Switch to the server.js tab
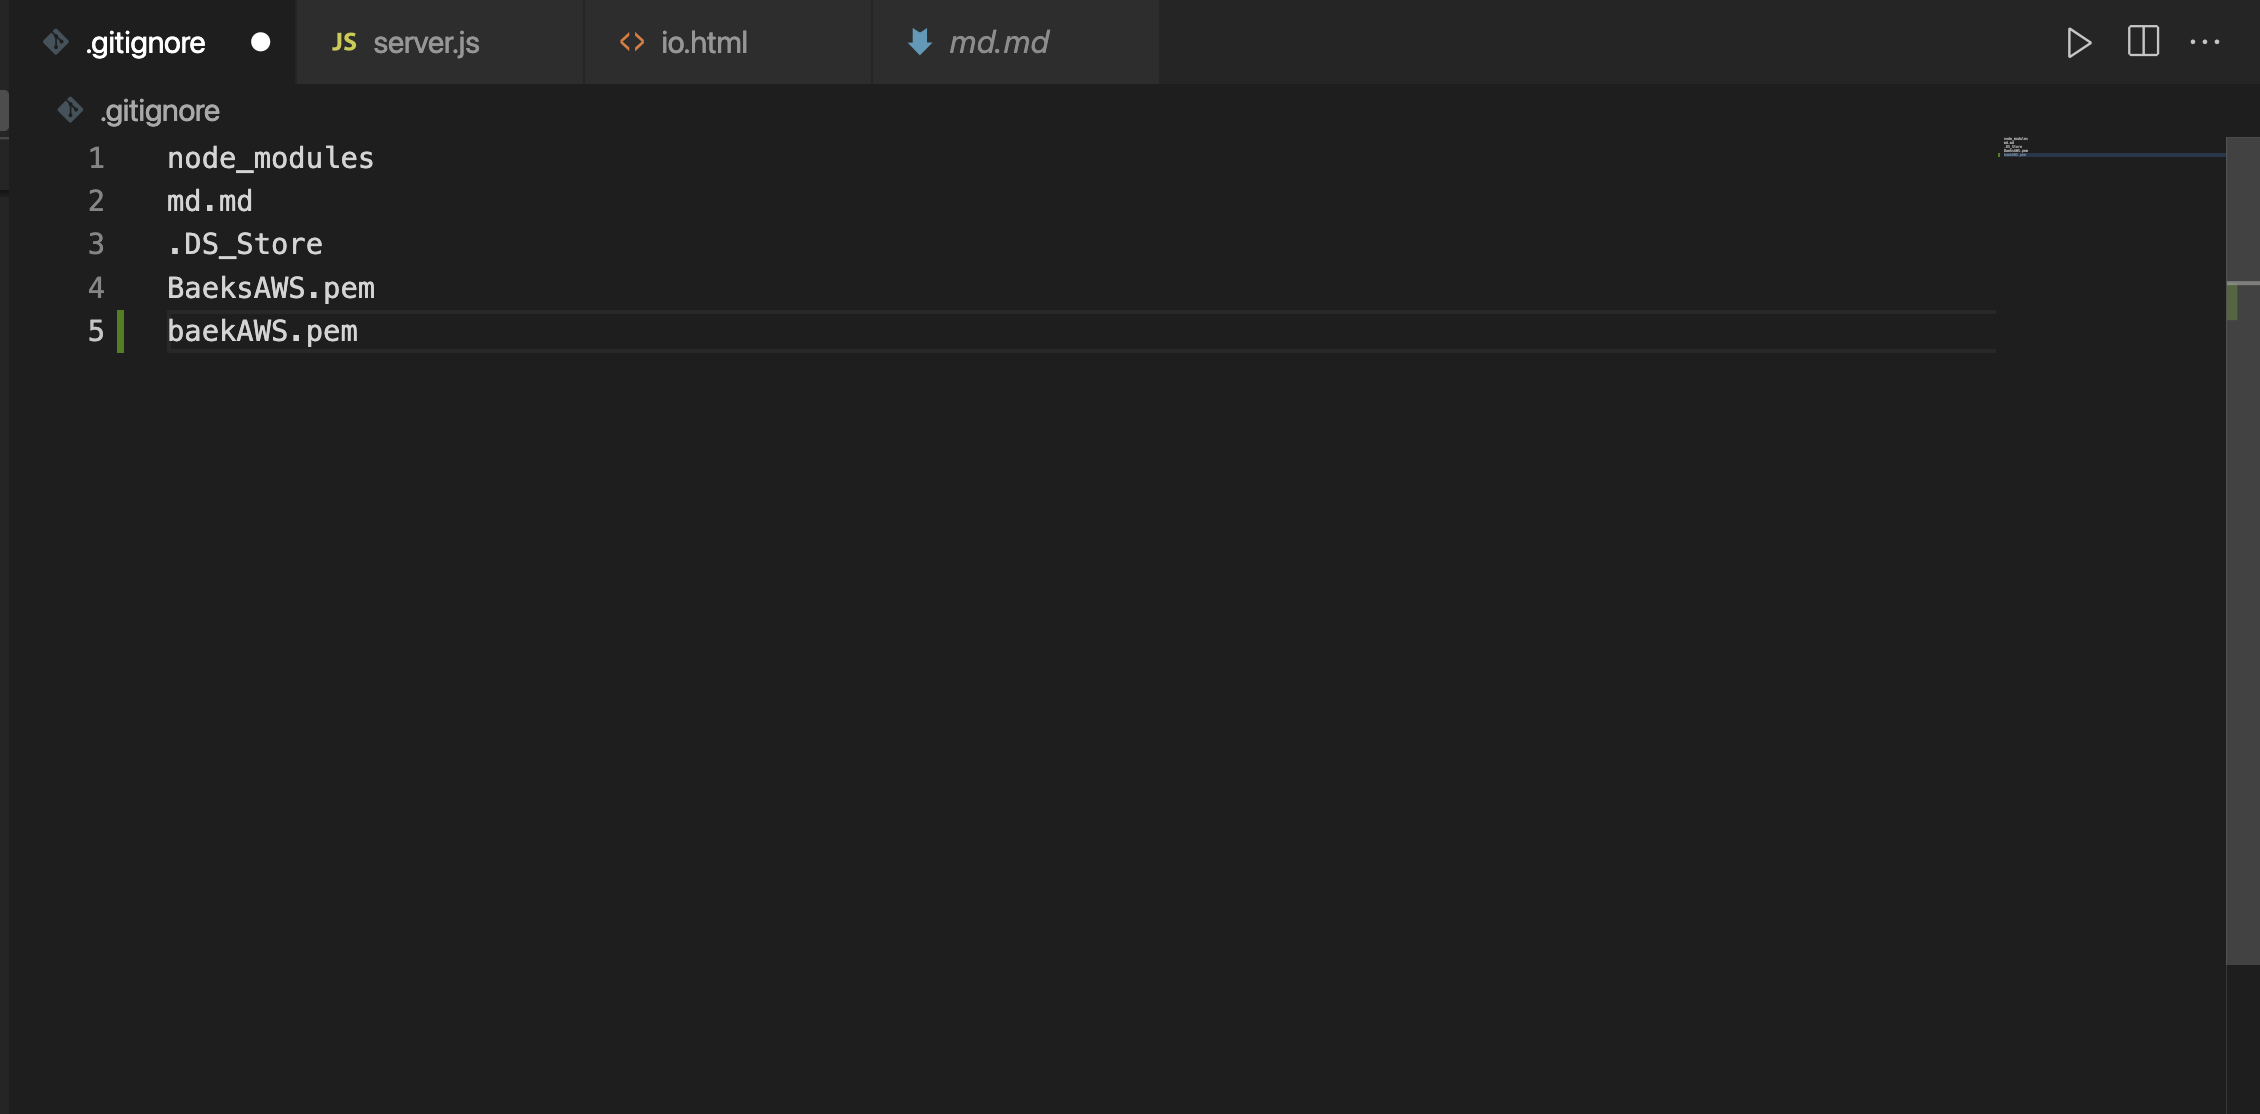Screen dimensions: 2260x1114 pyautogui.click(x=440, y=42)
